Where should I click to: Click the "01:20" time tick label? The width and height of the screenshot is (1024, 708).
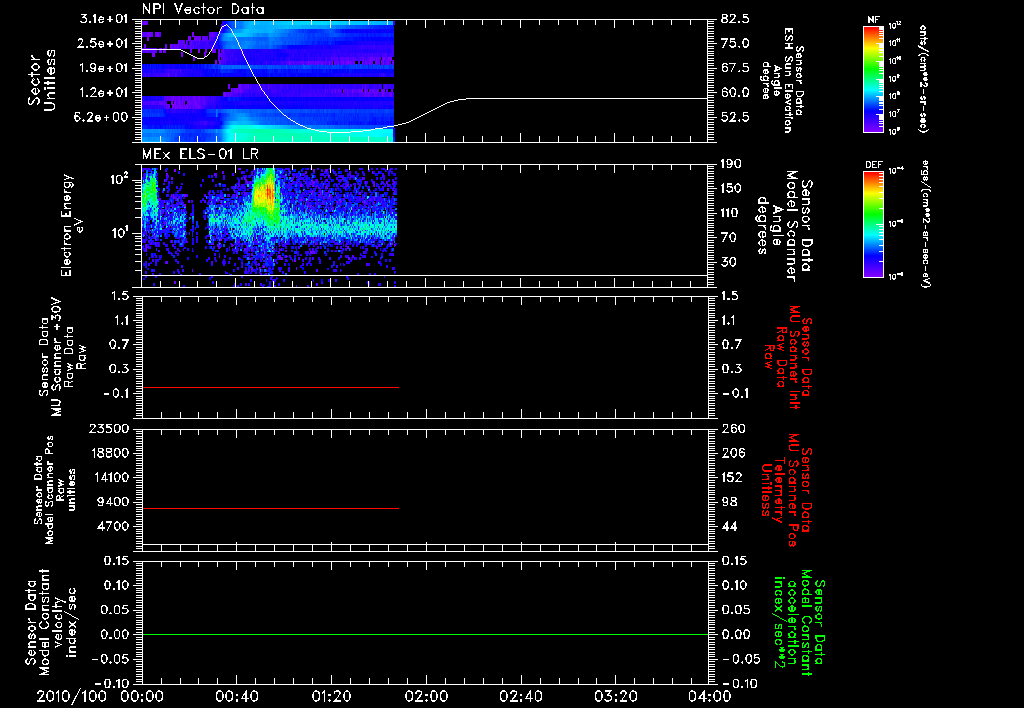331,696
